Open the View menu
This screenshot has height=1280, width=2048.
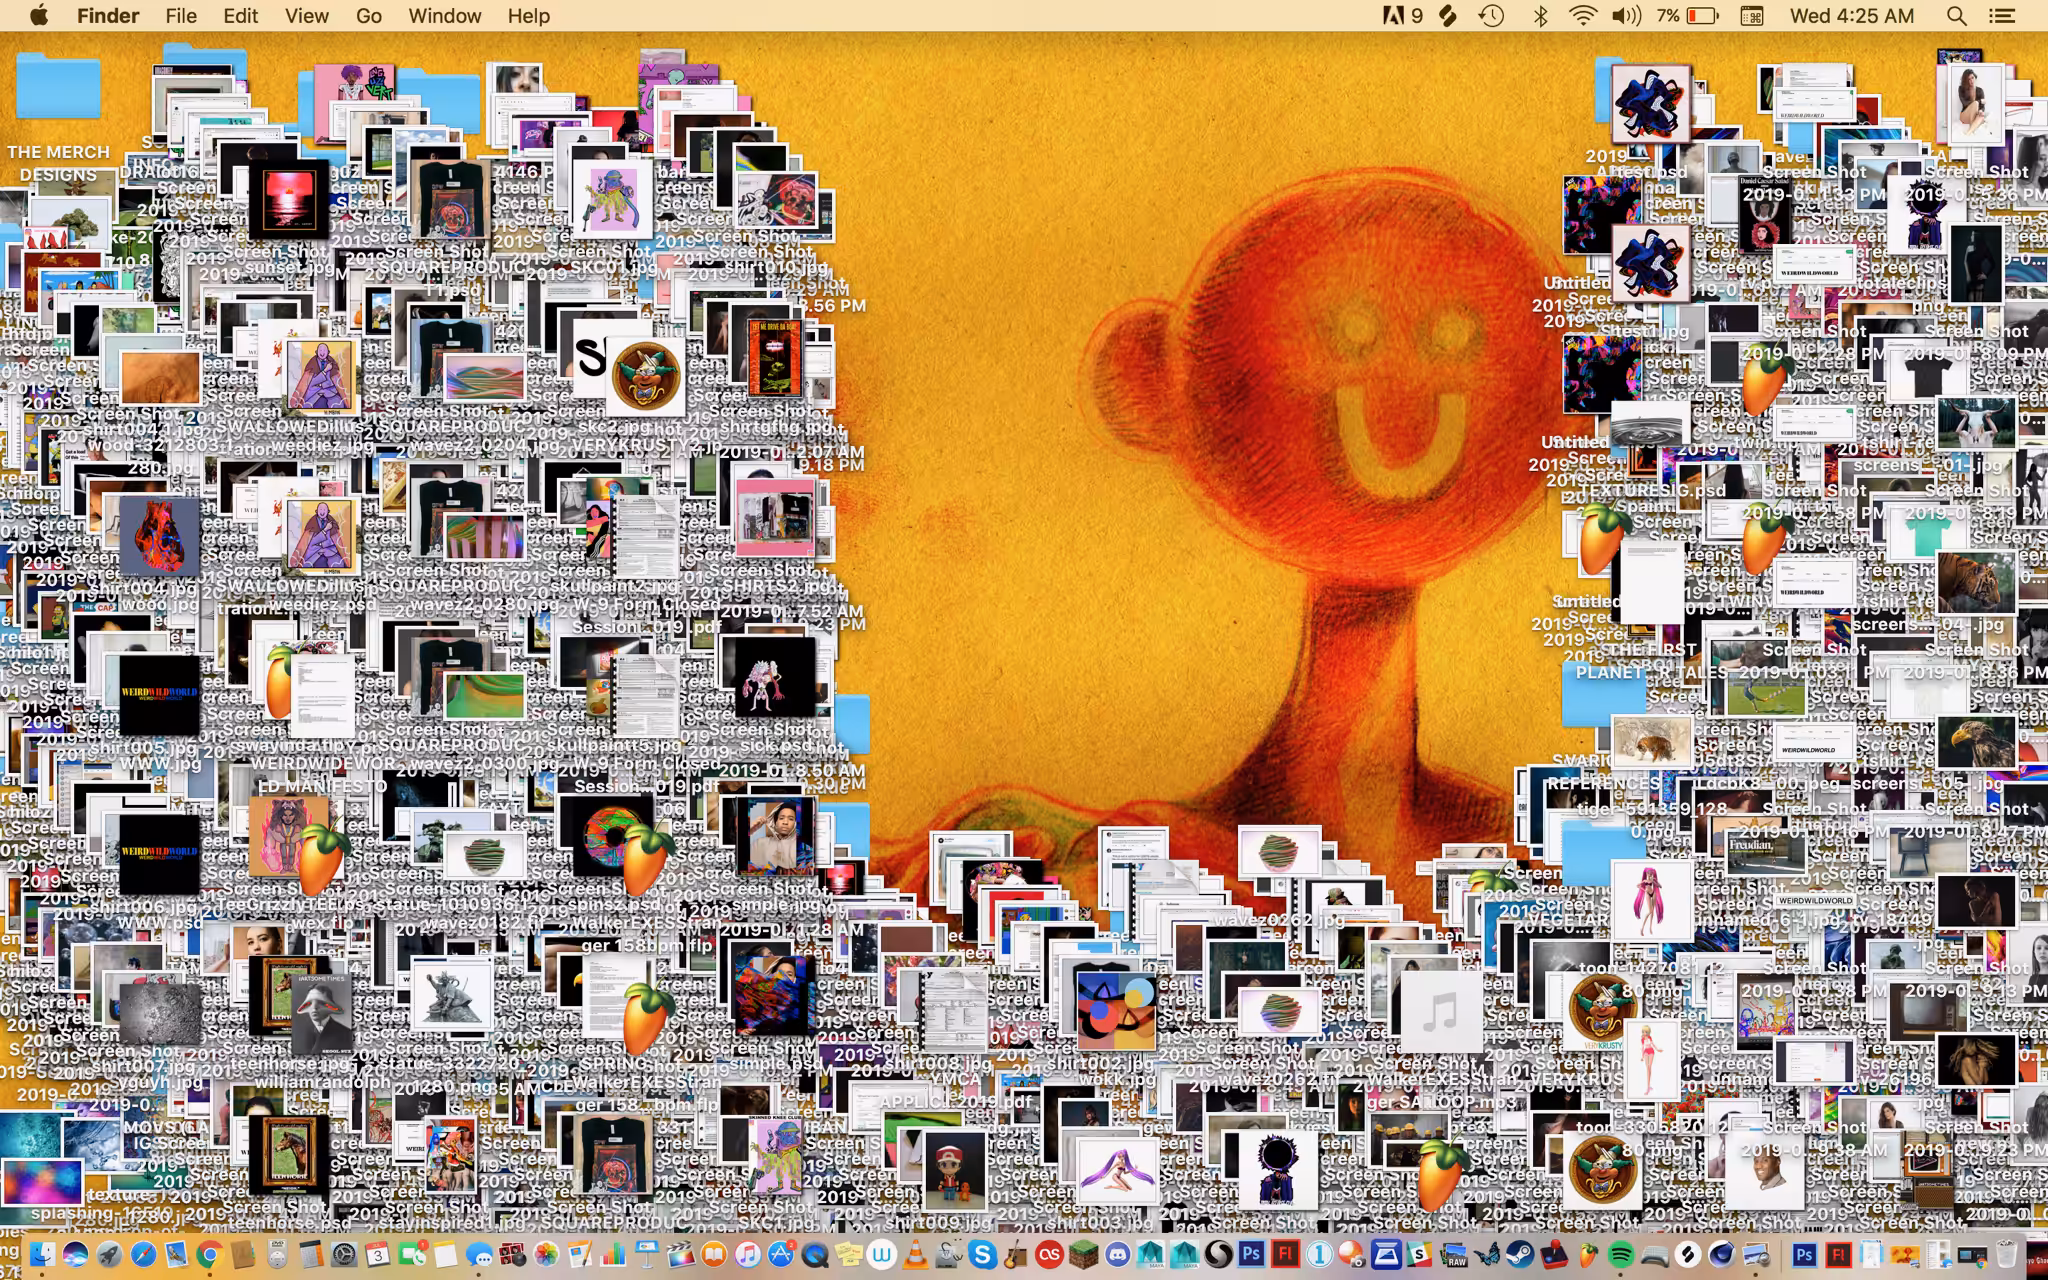[x=306, y=15]
